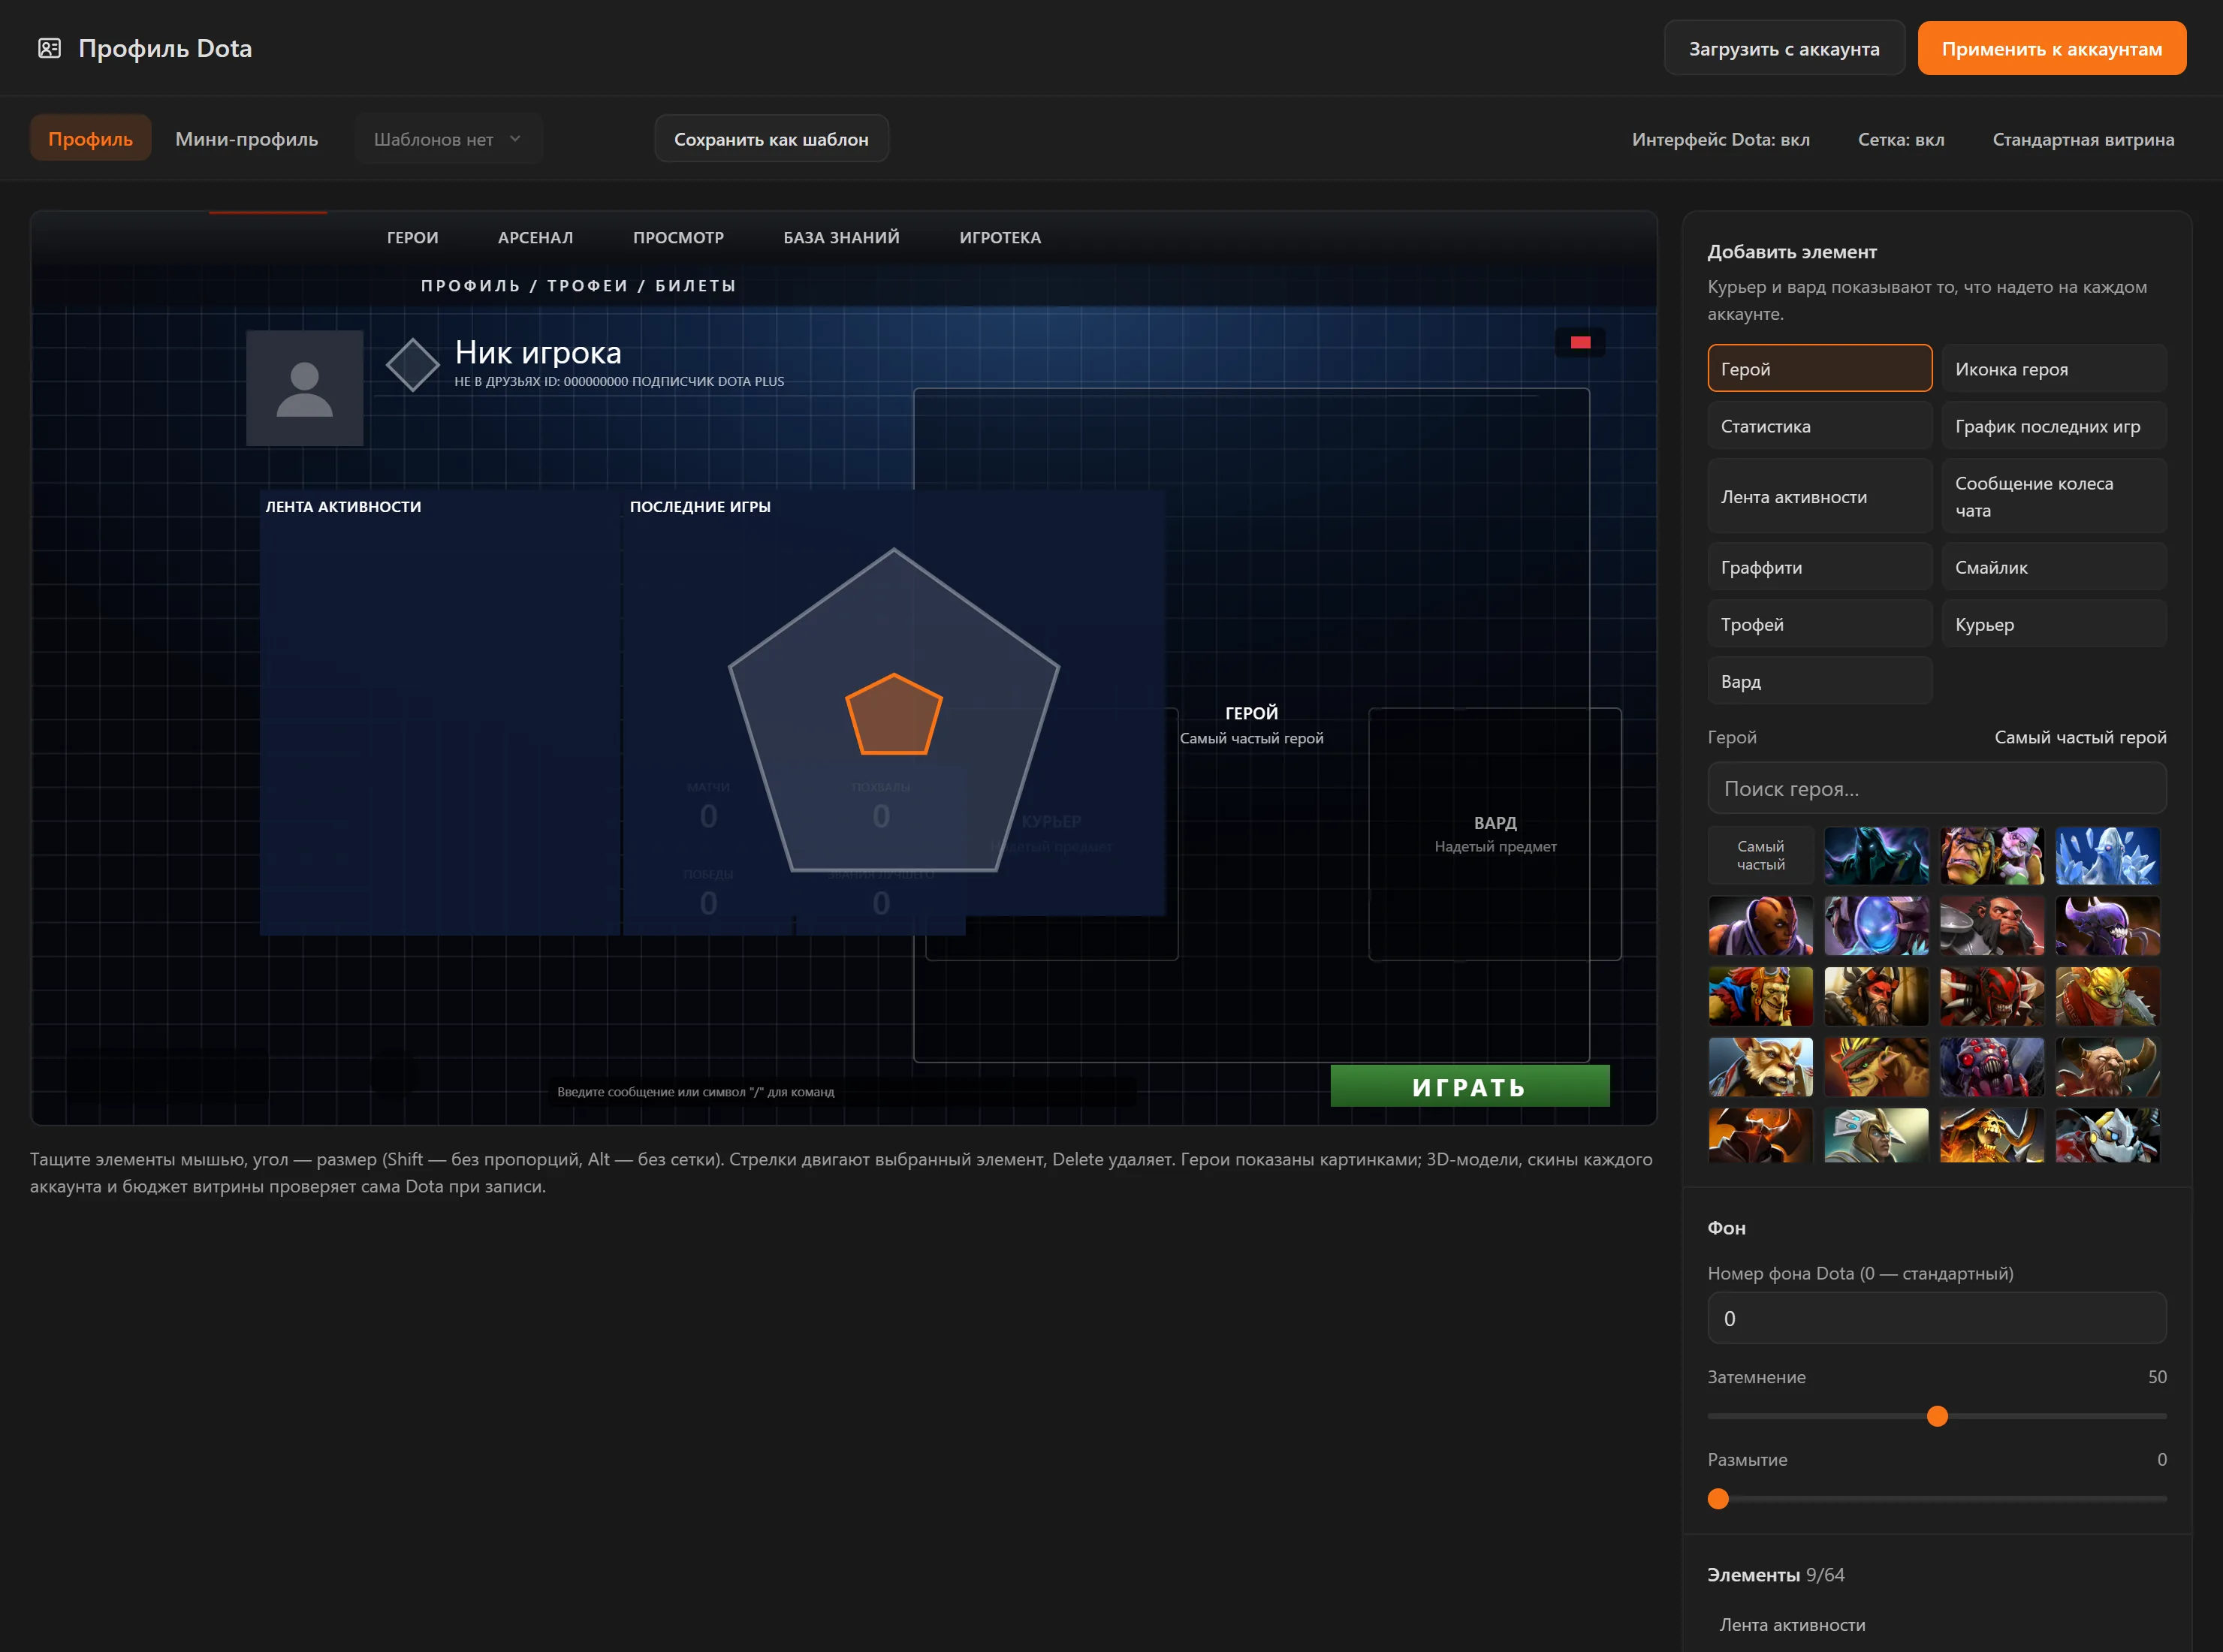2223x1652 pixels.
Task: Select the Anti-Mage hero portrait
Action: click(x=1760, y=926)
